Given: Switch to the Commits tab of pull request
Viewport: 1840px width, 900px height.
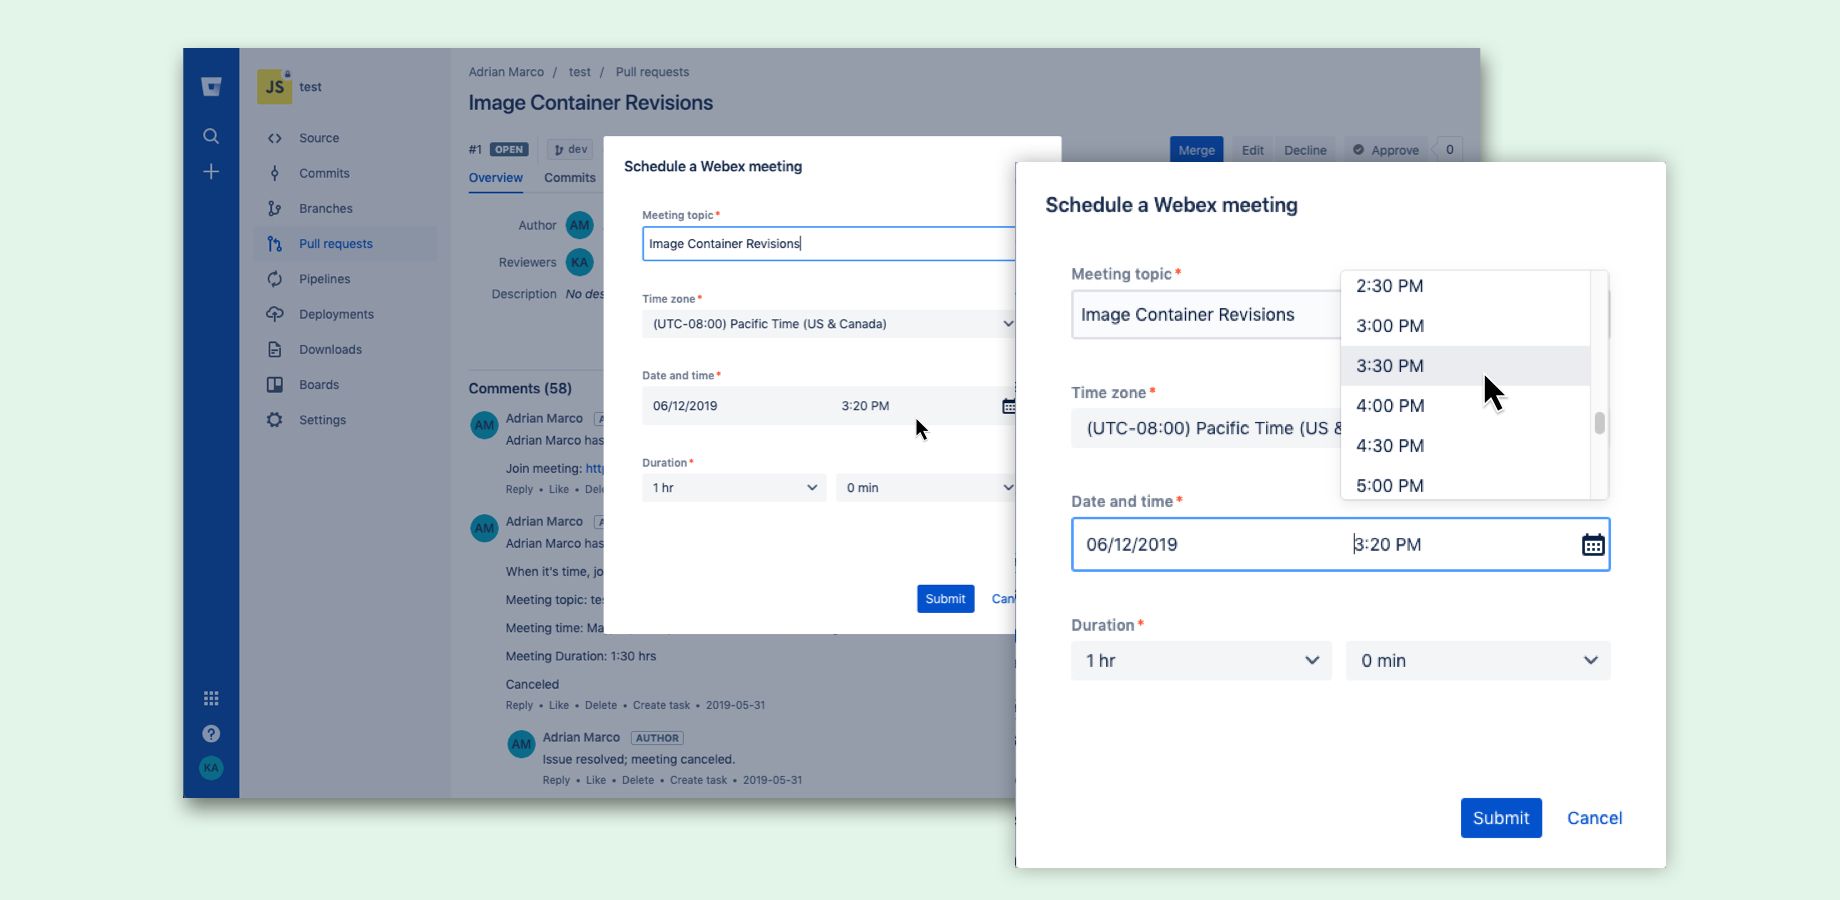Looking at the screenshot, I should [x=570, y=178].
